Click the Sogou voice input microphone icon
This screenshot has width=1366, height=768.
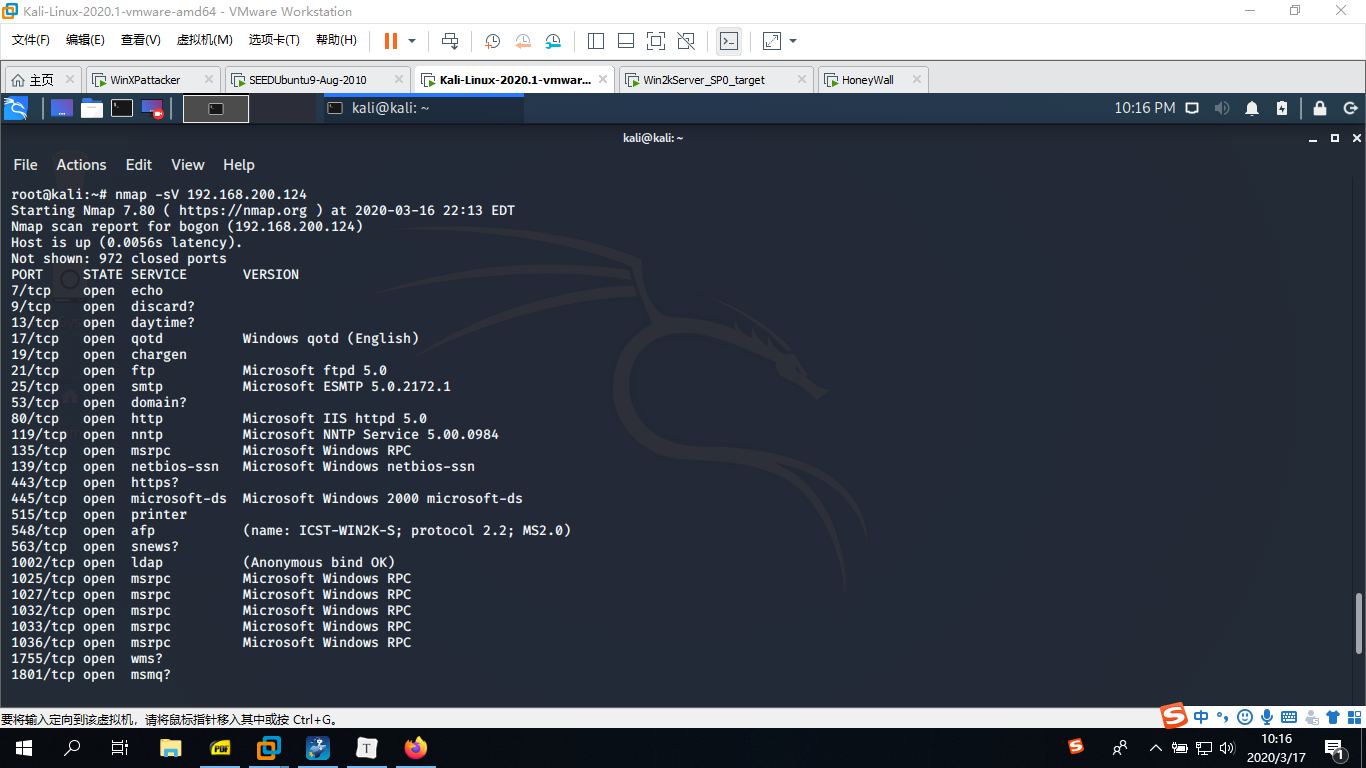click(x=1267, y=717)
